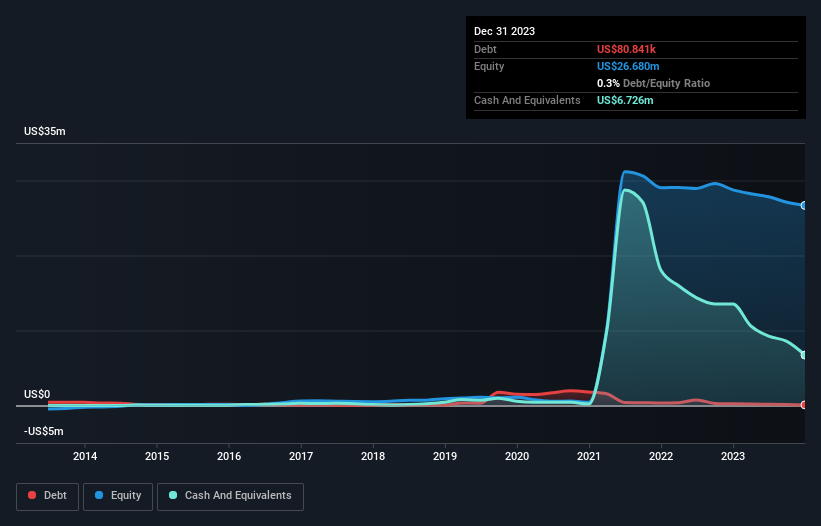Click the 2016 x-axis label
This screenshot has height=526, width=821.
click(229, 456)
